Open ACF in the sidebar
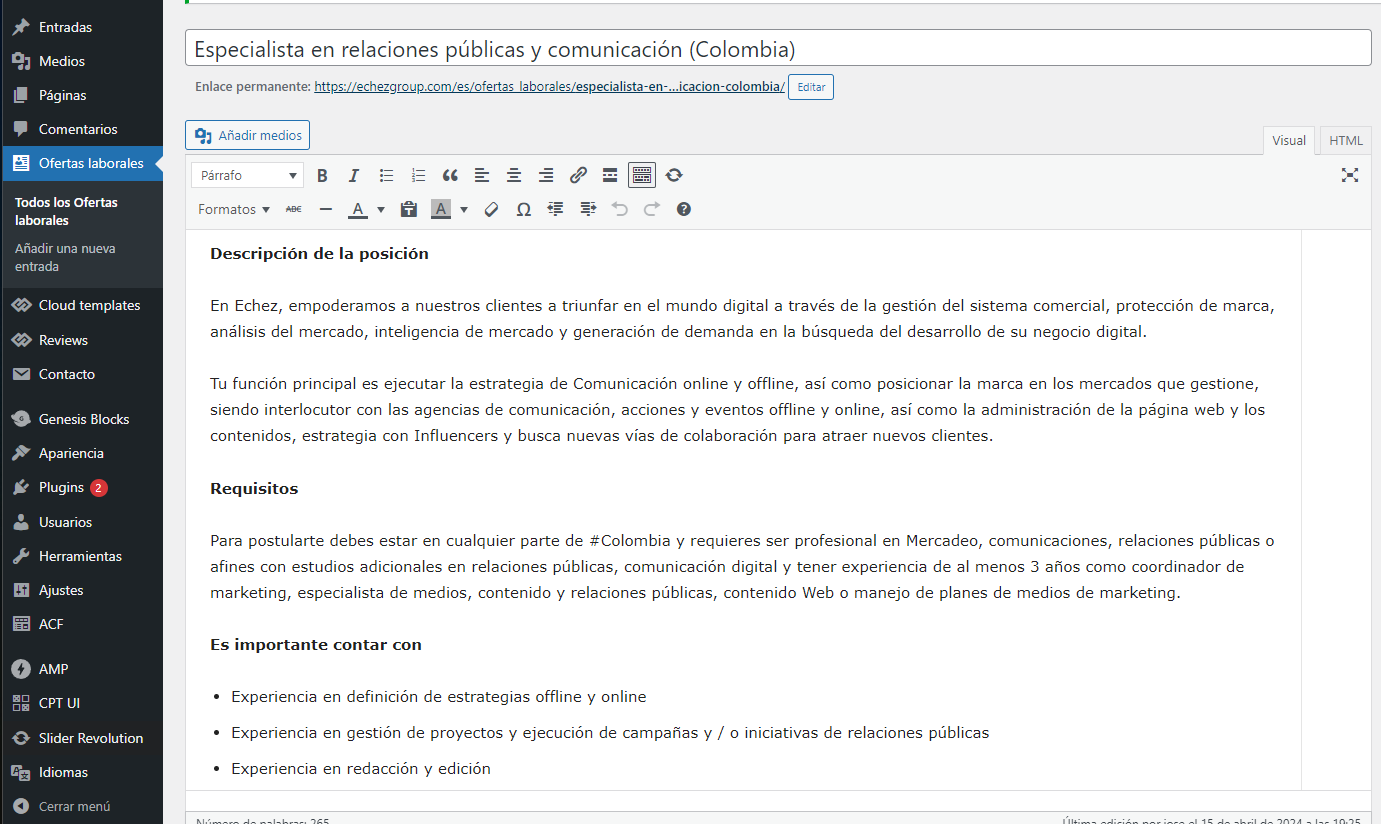Viewport: 1381px width, 824px height. (81, 624)
